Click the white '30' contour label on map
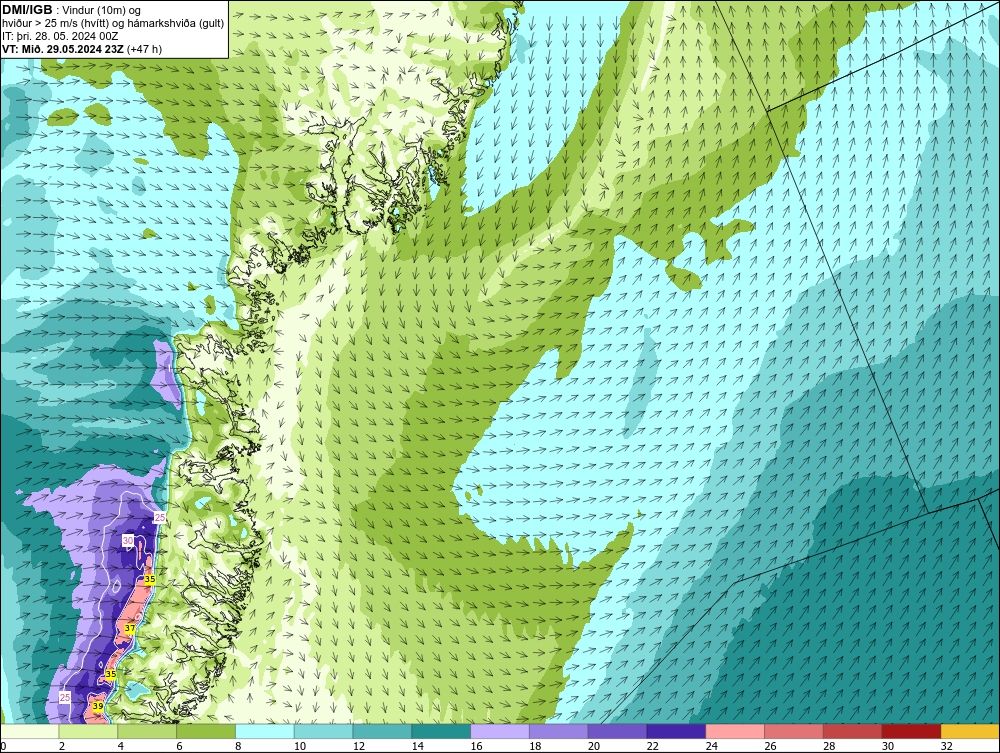The image size is (1000, 753). click(128, 541)
